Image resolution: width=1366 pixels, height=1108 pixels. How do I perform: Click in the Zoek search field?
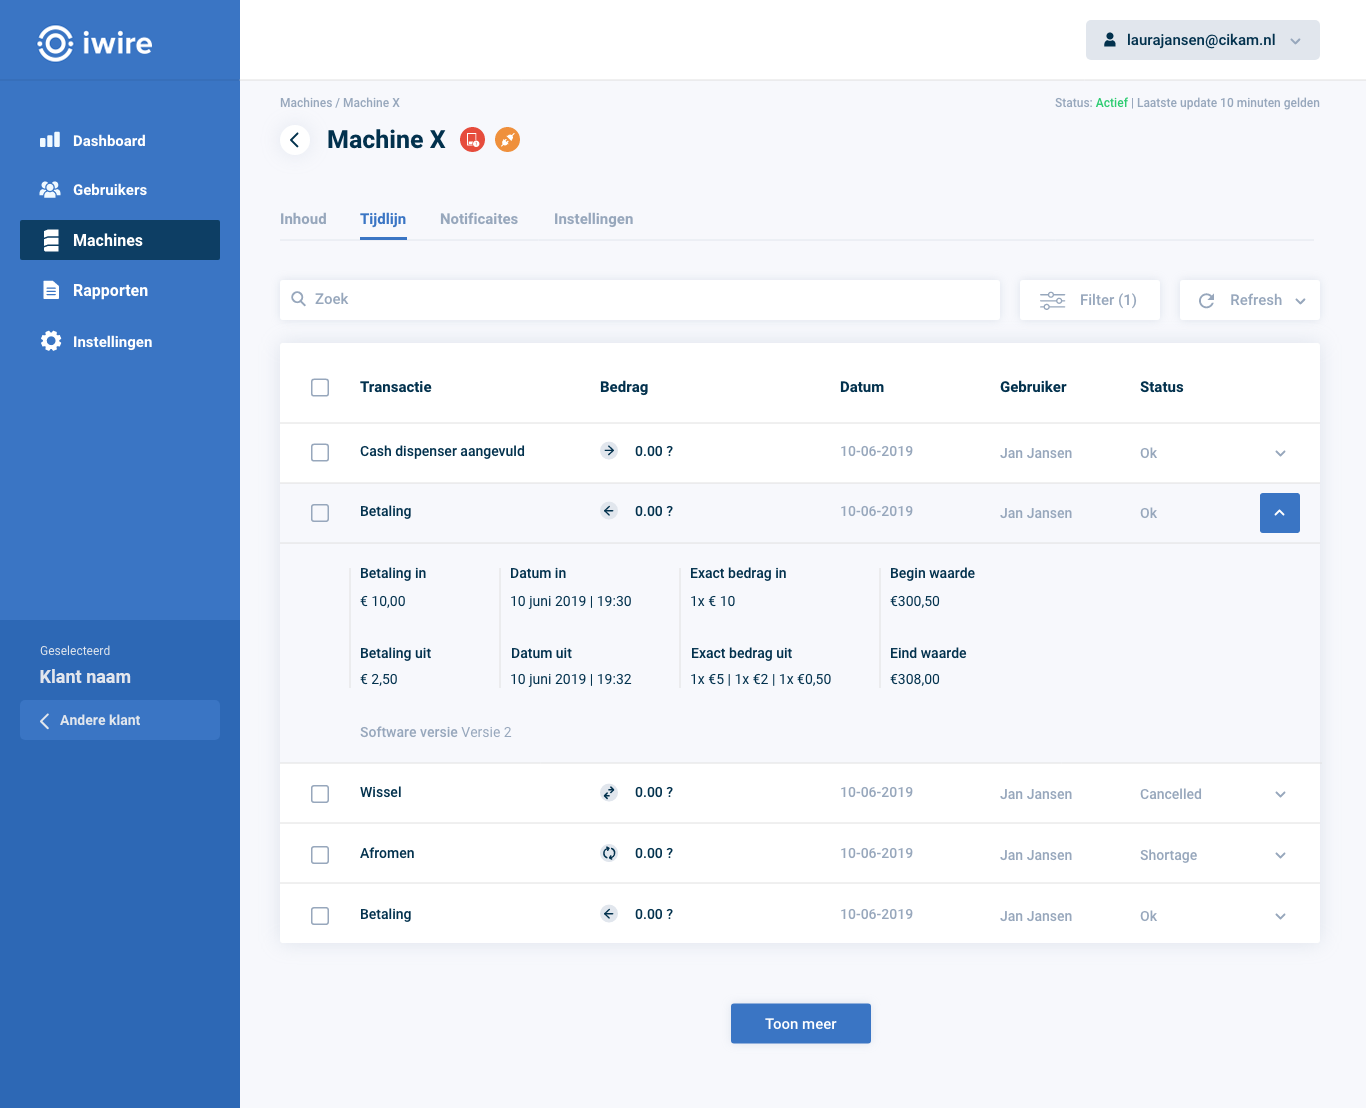tap(640, 300)
